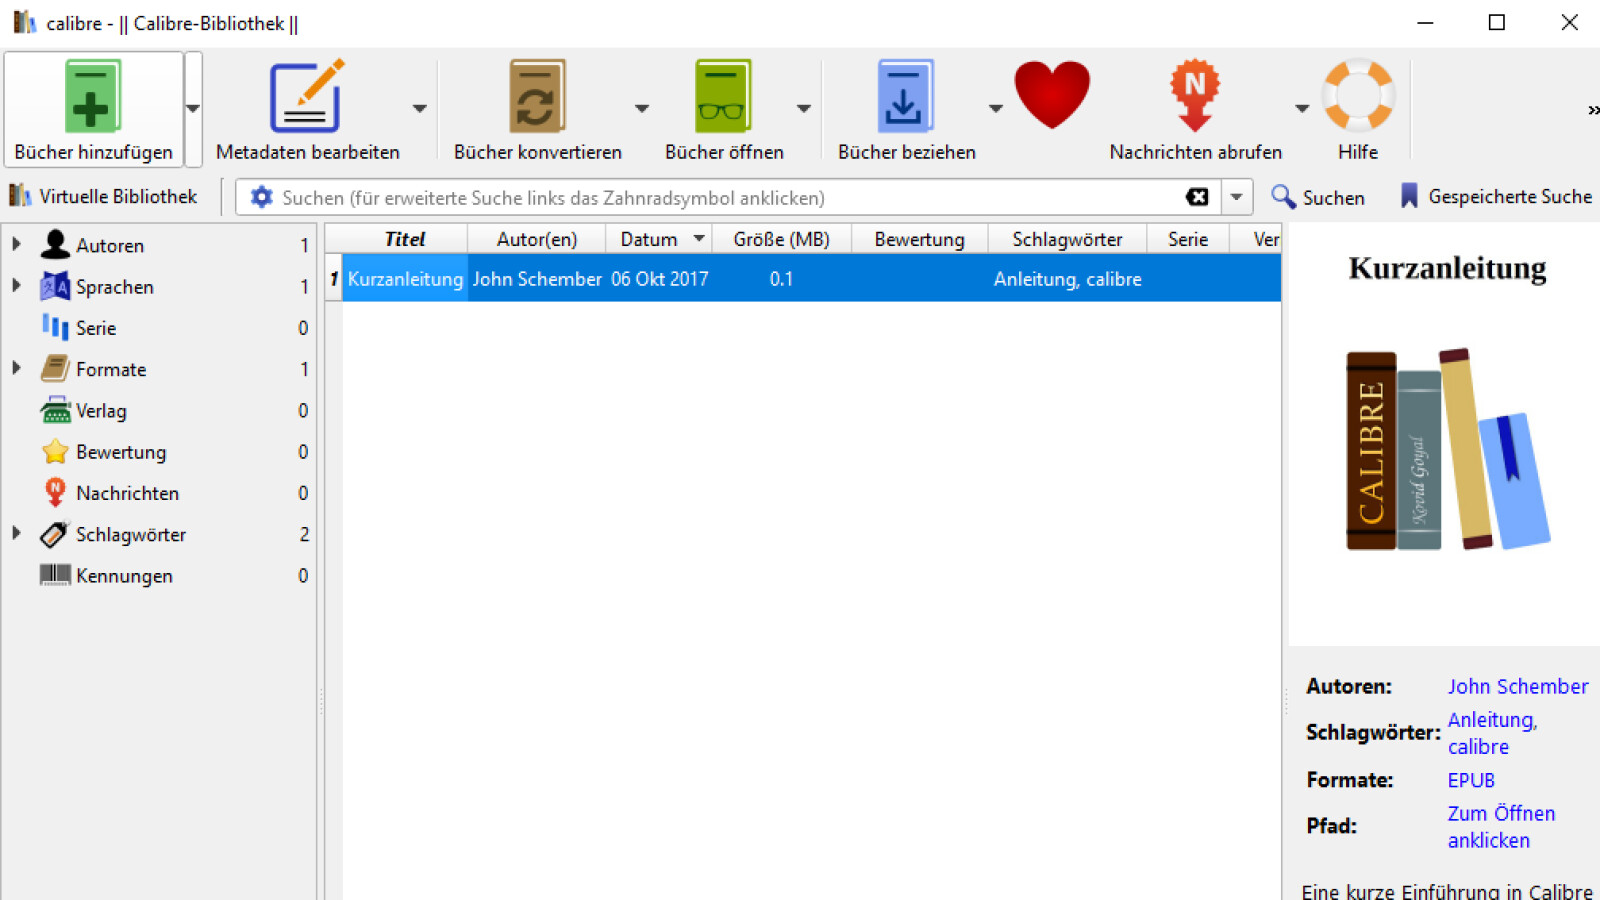Click the John Schember author cell in the list
Image resolution: width=1600 pixels, height=900 pixels.
(x=537, y=279)
